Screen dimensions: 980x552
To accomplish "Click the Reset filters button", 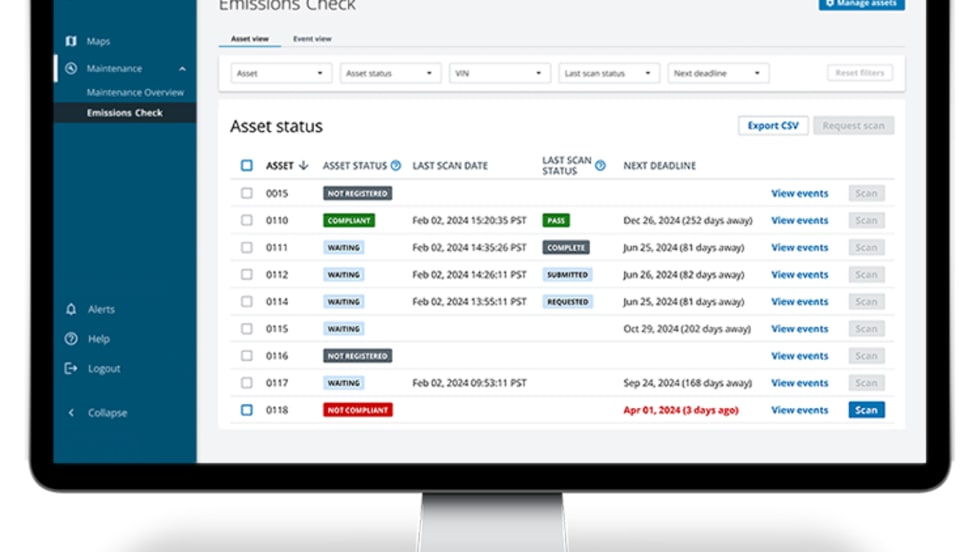I will click(x=859, y=73).
